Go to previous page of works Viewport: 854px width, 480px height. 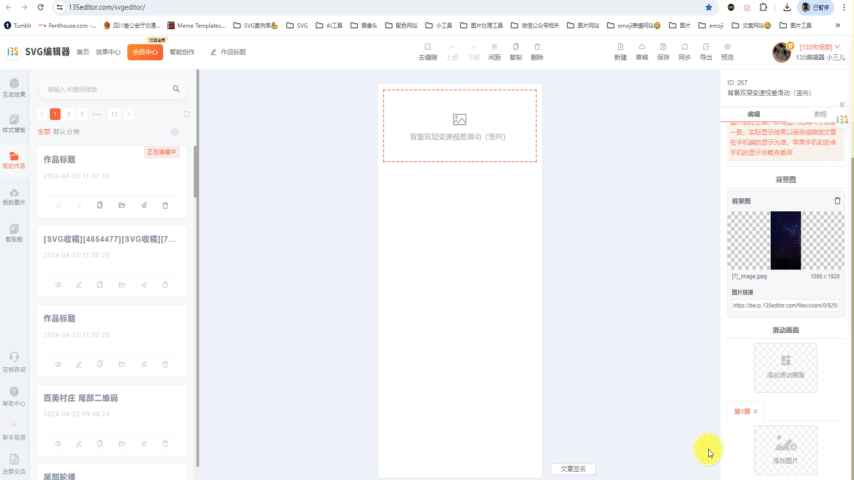tap(42, 114)
